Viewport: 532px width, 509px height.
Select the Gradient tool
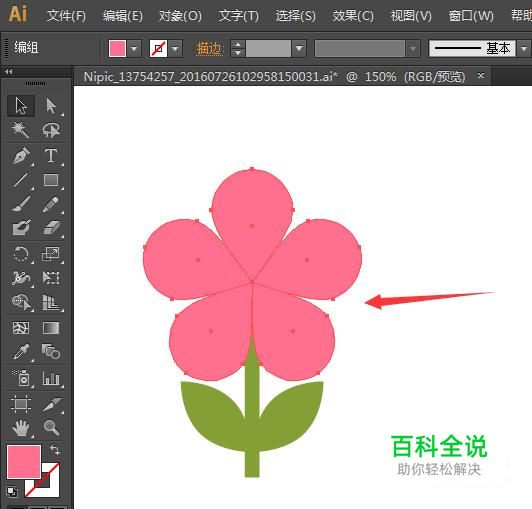pyautogui.click(x=51, y=328)
